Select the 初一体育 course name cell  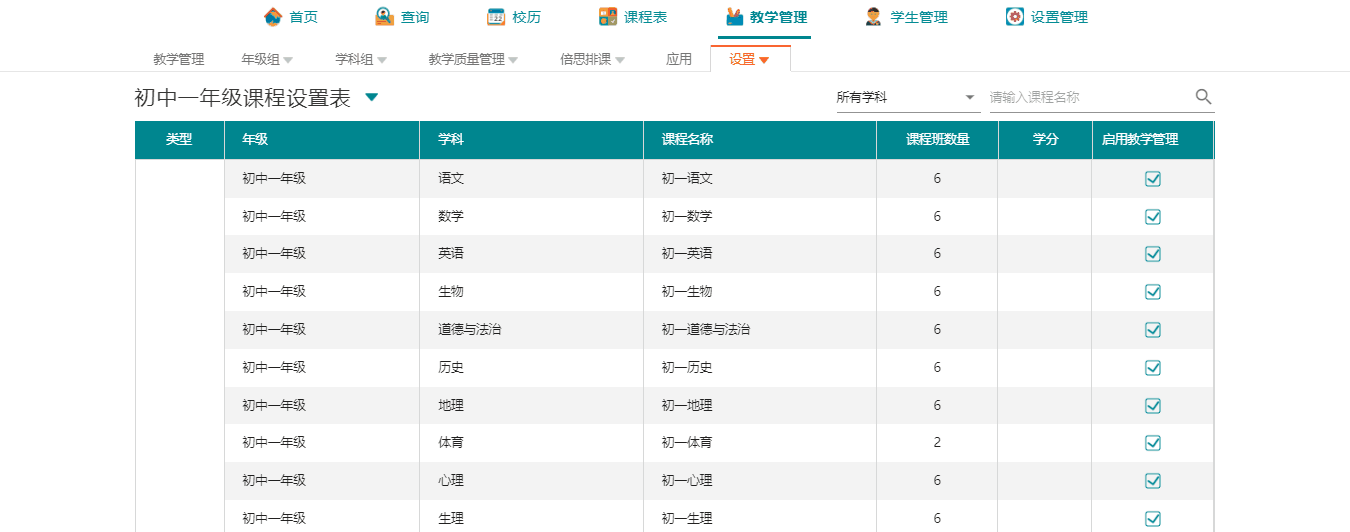(760, 443)
